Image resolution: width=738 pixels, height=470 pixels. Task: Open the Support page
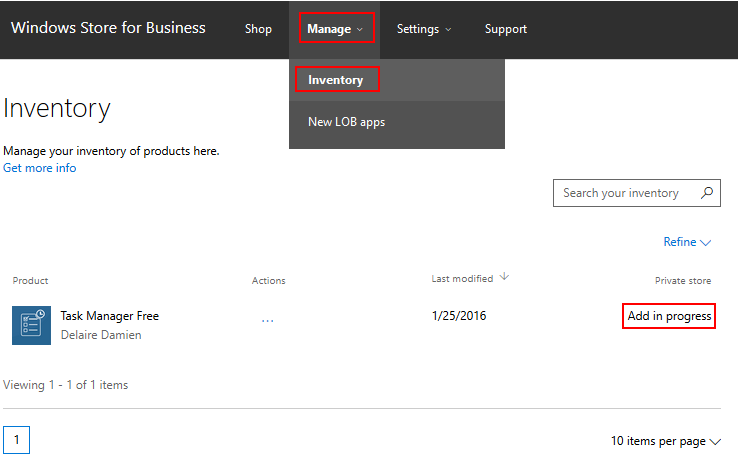pyautogui.click(x=505, y=29)
